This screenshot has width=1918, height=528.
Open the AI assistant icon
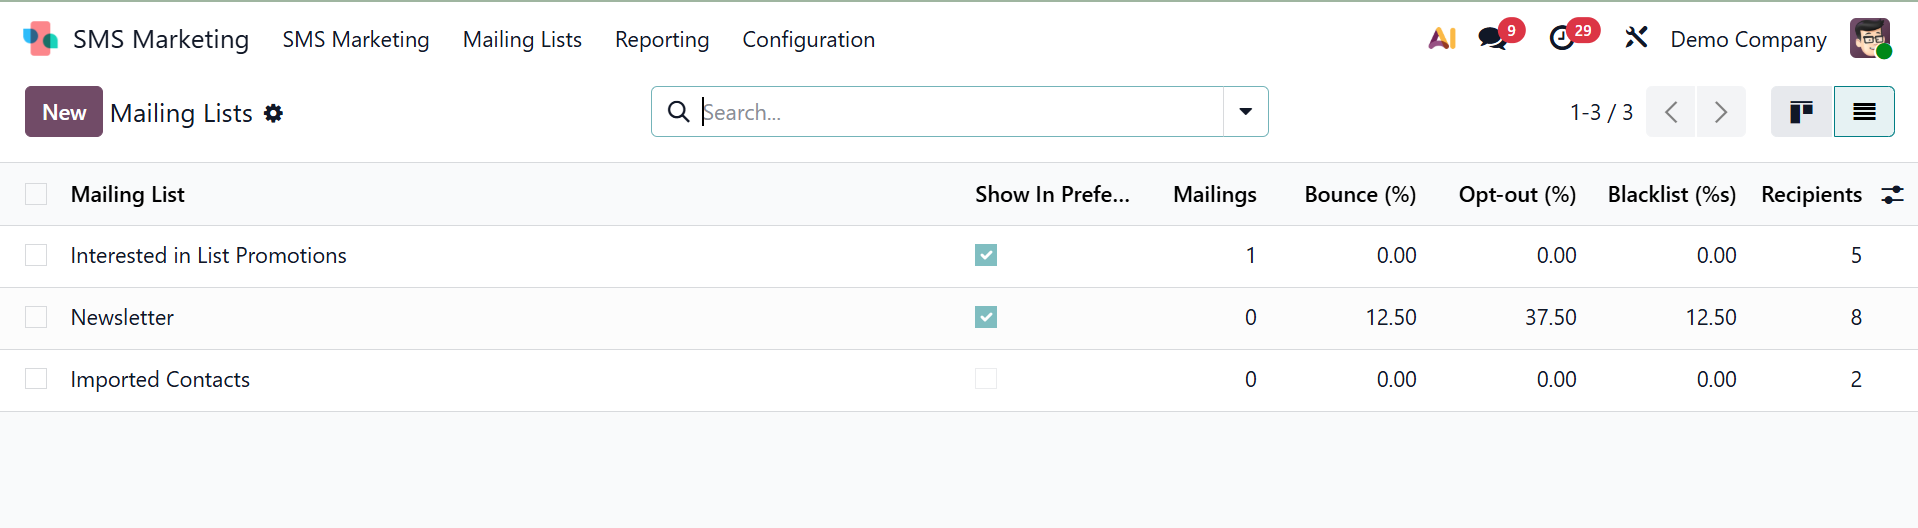[1441, 39]
